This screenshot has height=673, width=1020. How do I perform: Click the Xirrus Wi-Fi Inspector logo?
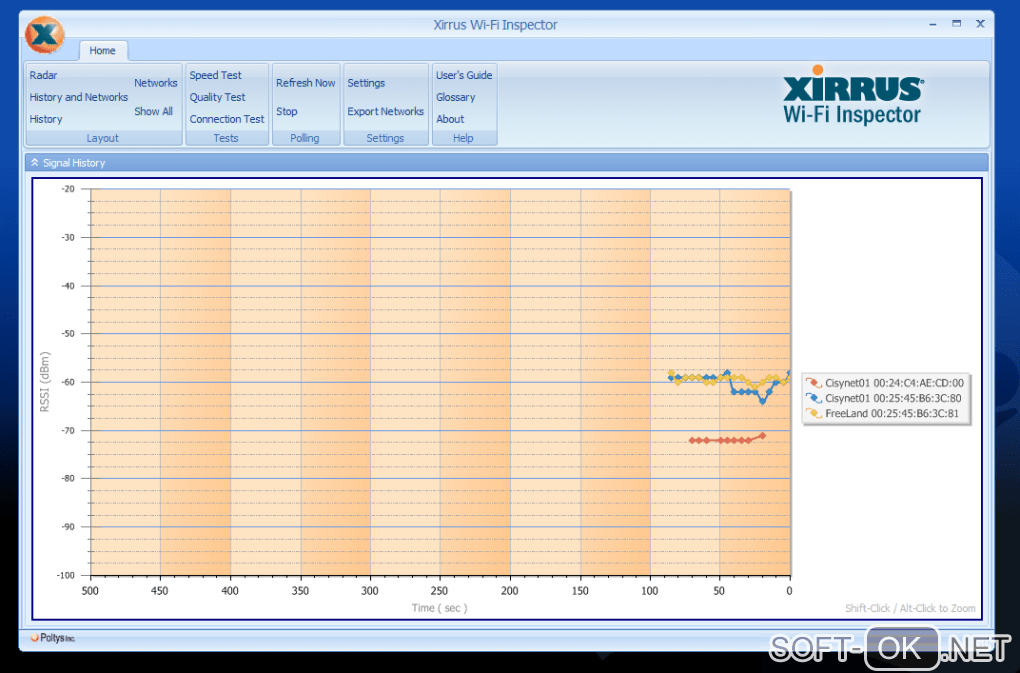(852, 96)
